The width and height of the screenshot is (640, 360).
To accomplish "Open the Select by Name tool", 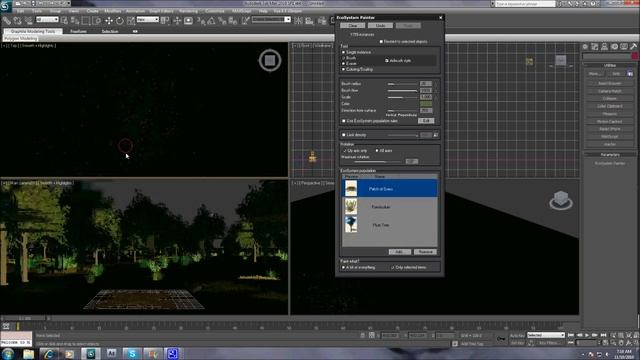I will [x=75, y=20].
